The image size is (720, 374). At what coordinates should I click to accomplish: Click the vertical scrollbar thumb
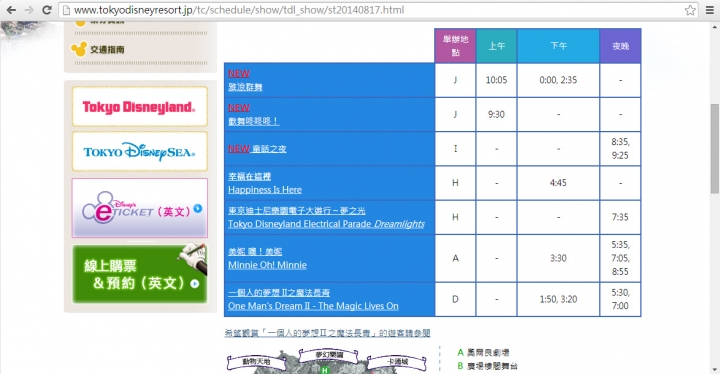click(x=715, y=148)
